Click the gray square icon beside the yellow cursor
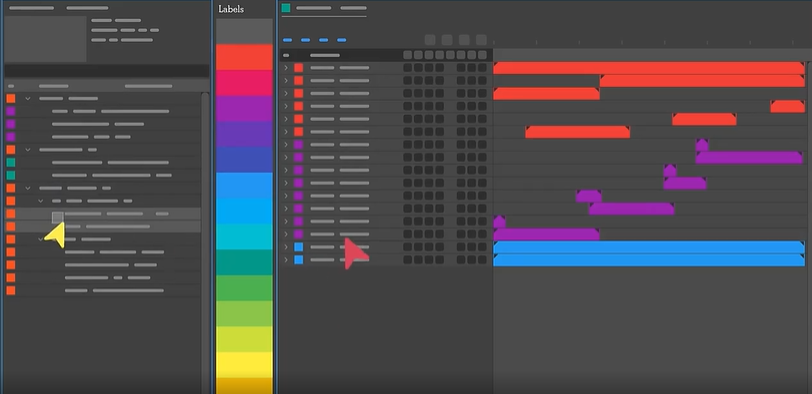Image resolution: width=812 pixels, height=394 pixels. click(x=57, y=217)
